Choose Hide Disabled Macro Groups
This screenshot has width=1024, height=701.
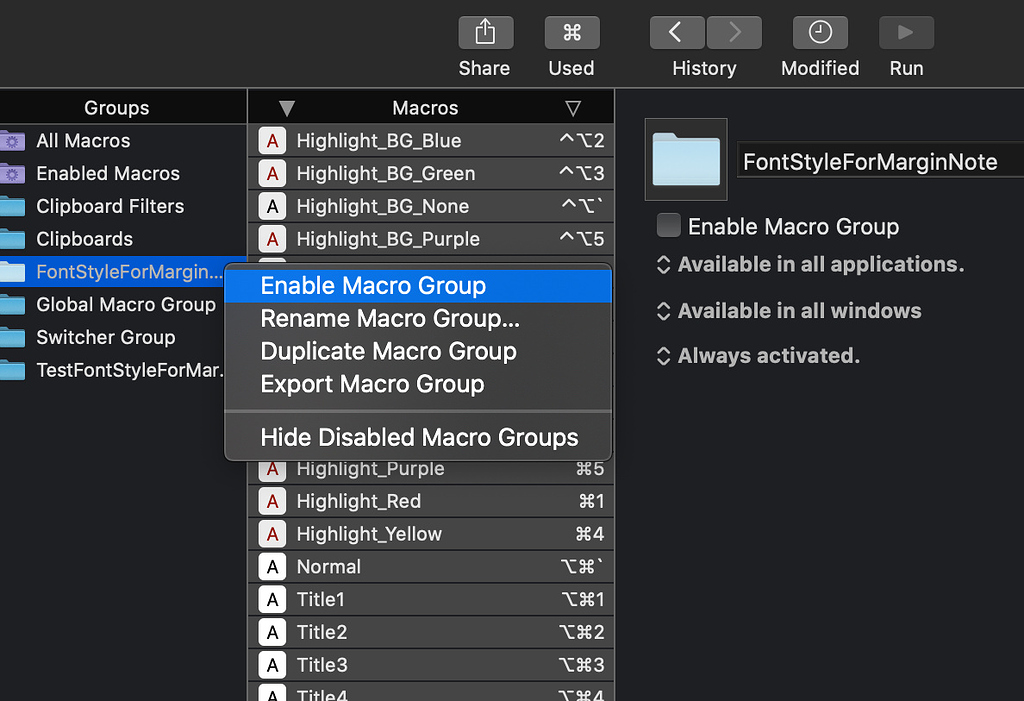point(419,437)
